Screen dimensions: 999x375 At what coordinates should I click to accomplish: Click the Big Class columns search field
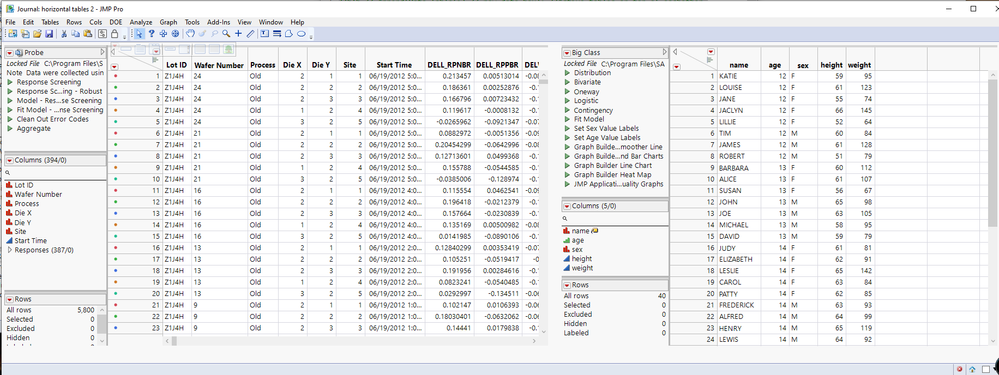615,218
